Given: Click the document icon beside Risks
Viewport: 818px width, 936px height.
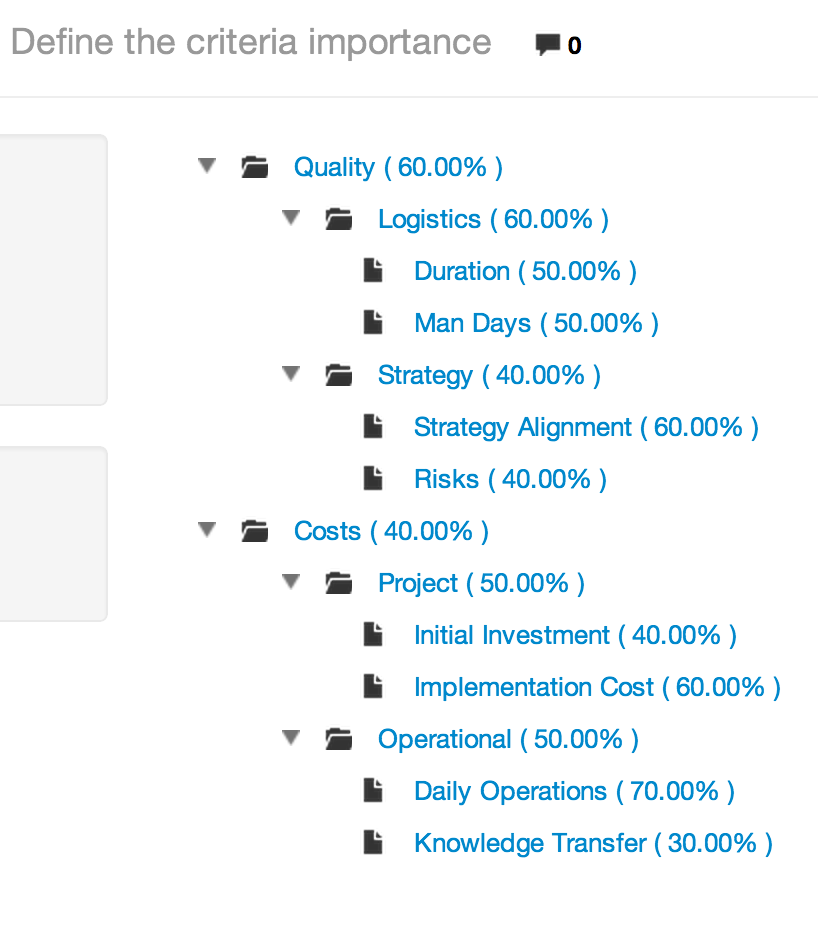Looking at the screenshot, I should (373, 478).
